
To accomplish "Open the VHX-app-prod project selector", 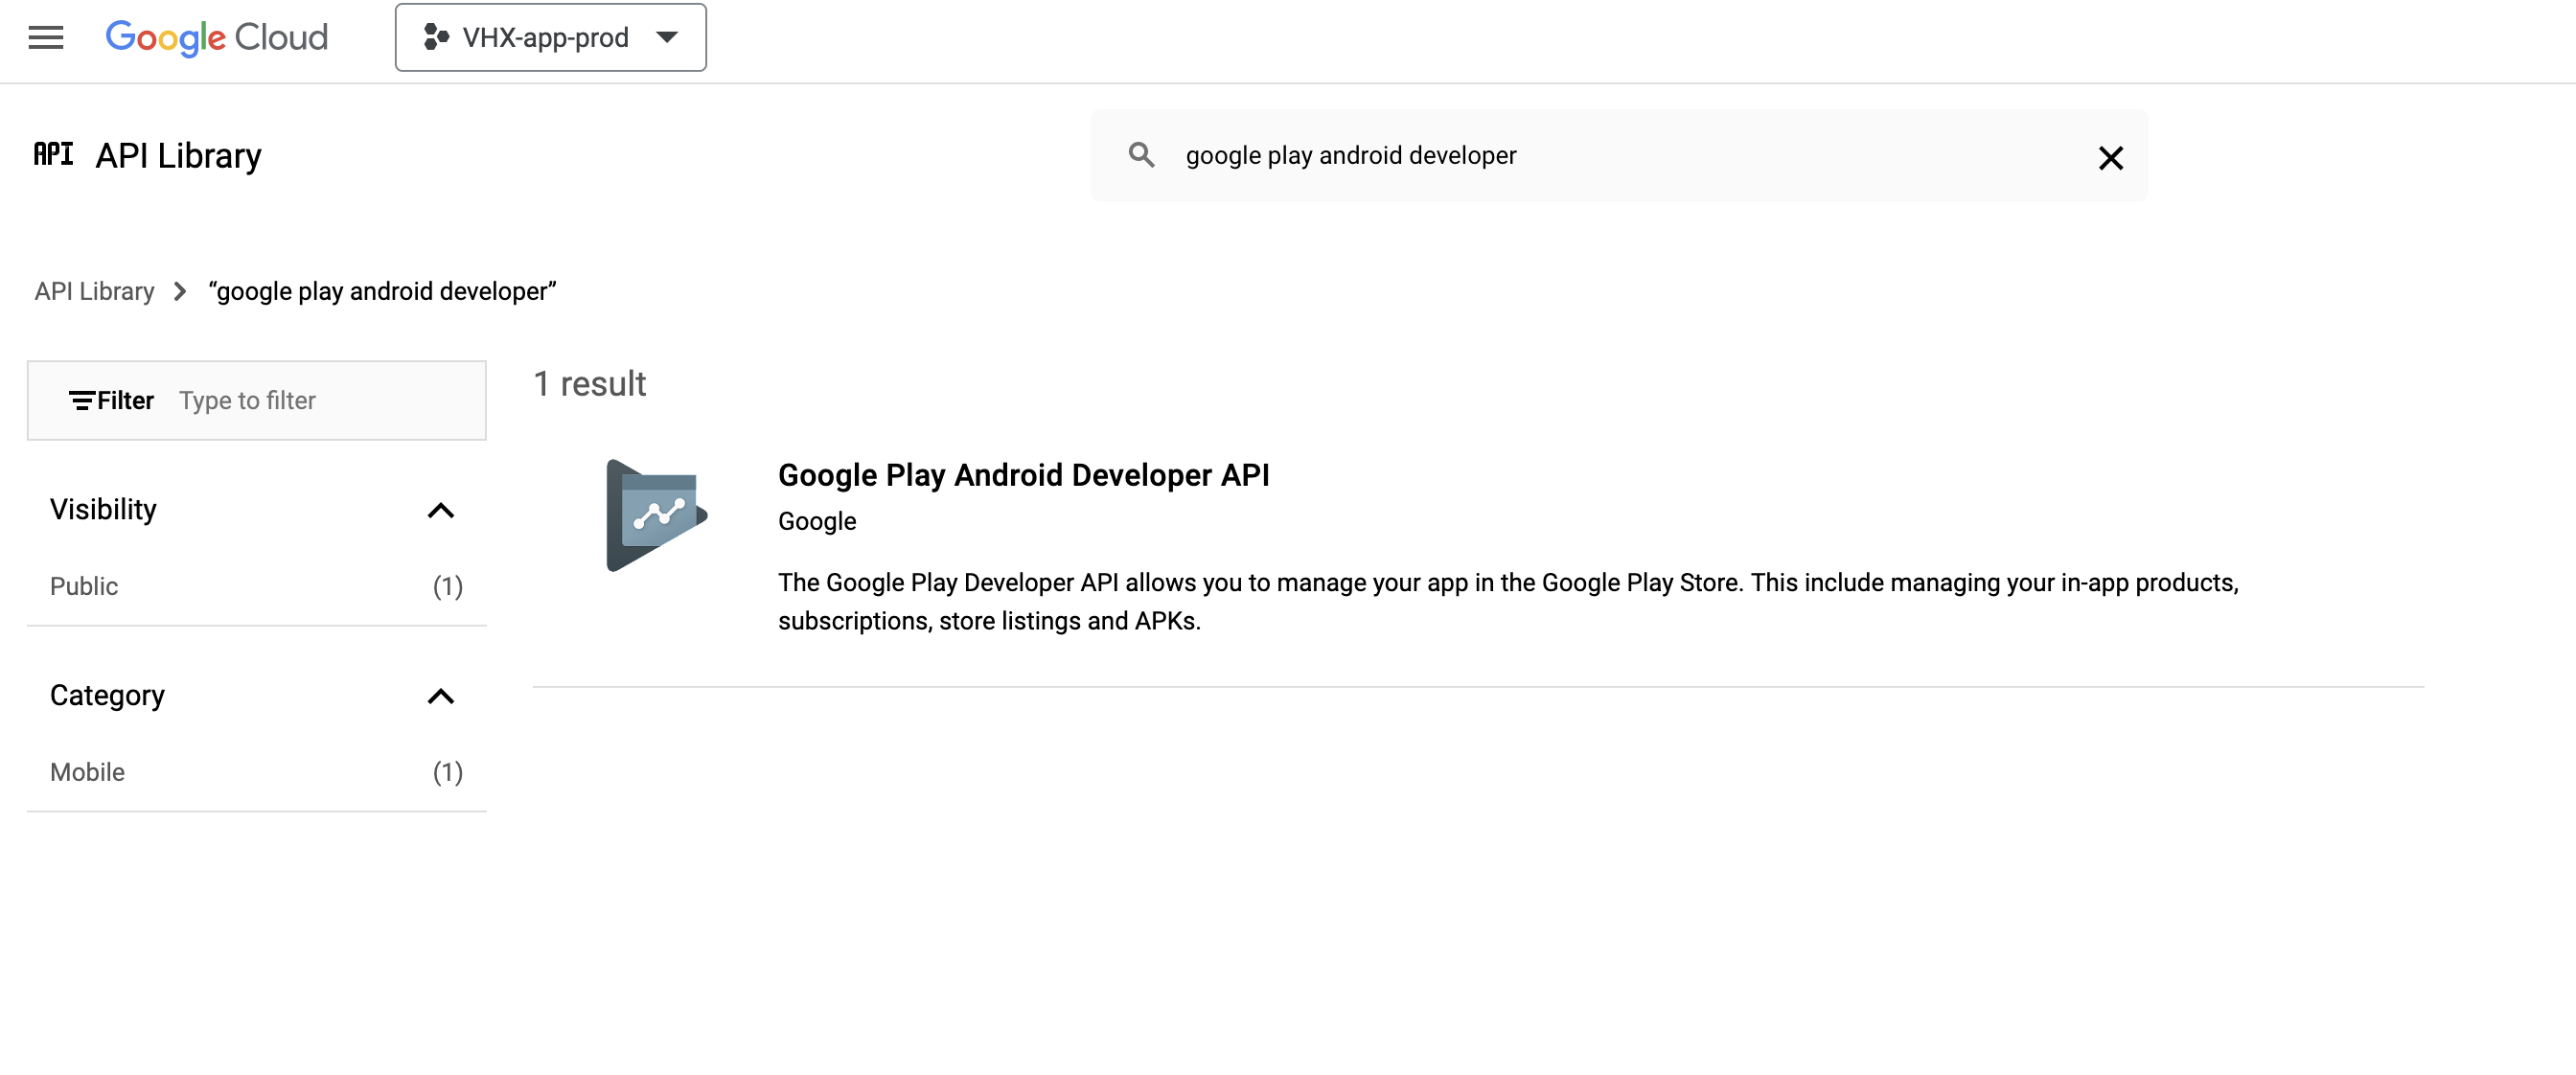I will pos(550,38).
